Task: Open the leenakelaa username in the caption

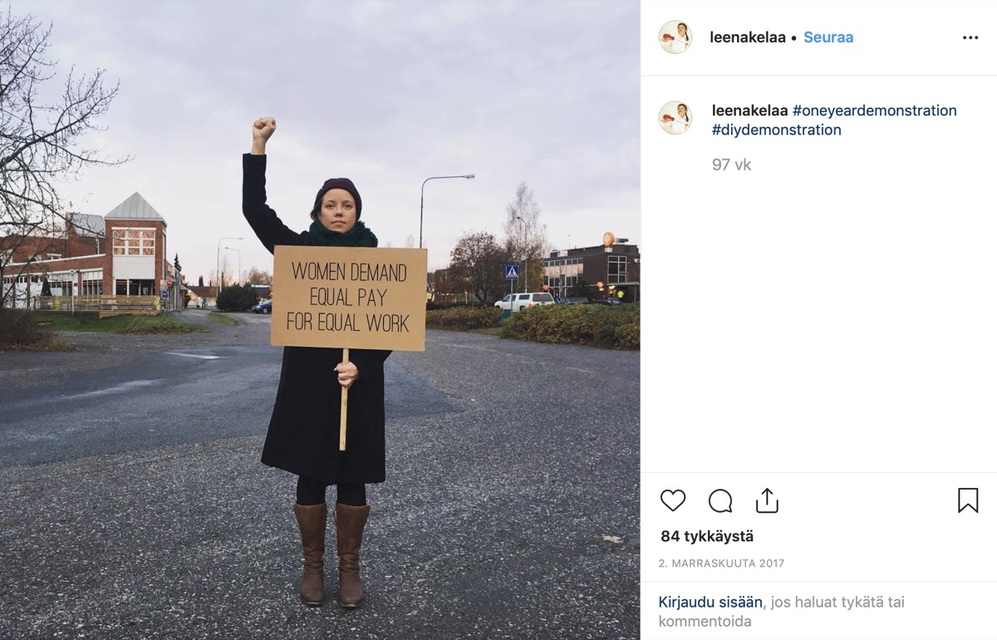Action: (750, 111)
